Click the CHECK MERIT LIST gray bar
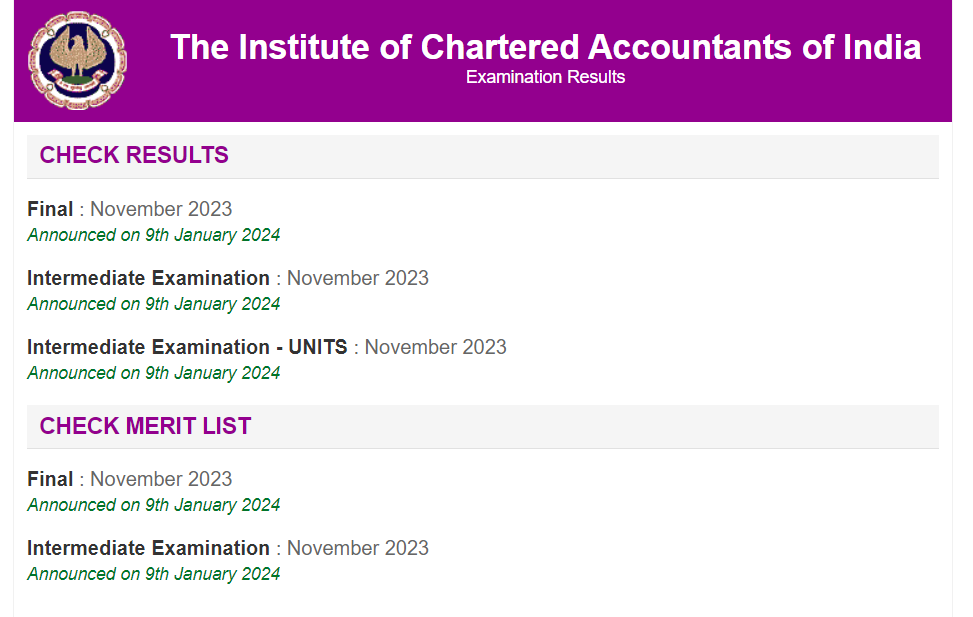Image resolution: width=973 pixels, height=617 pixels. tap(482, 426)
